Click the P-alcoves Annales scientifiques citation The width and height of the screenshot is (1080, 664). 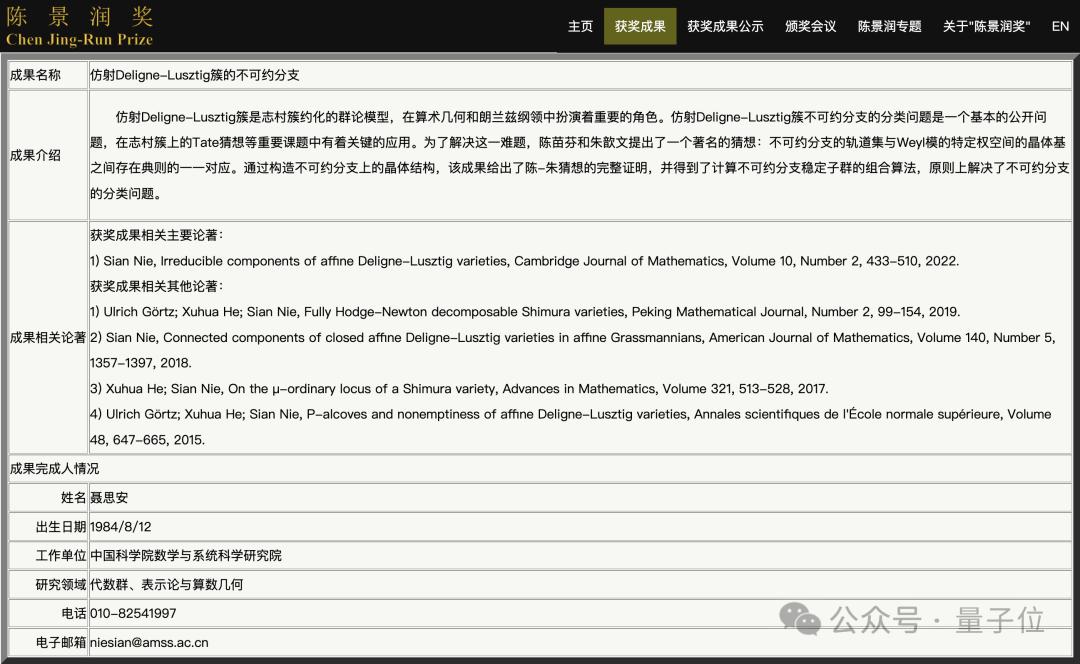[571, 426]
